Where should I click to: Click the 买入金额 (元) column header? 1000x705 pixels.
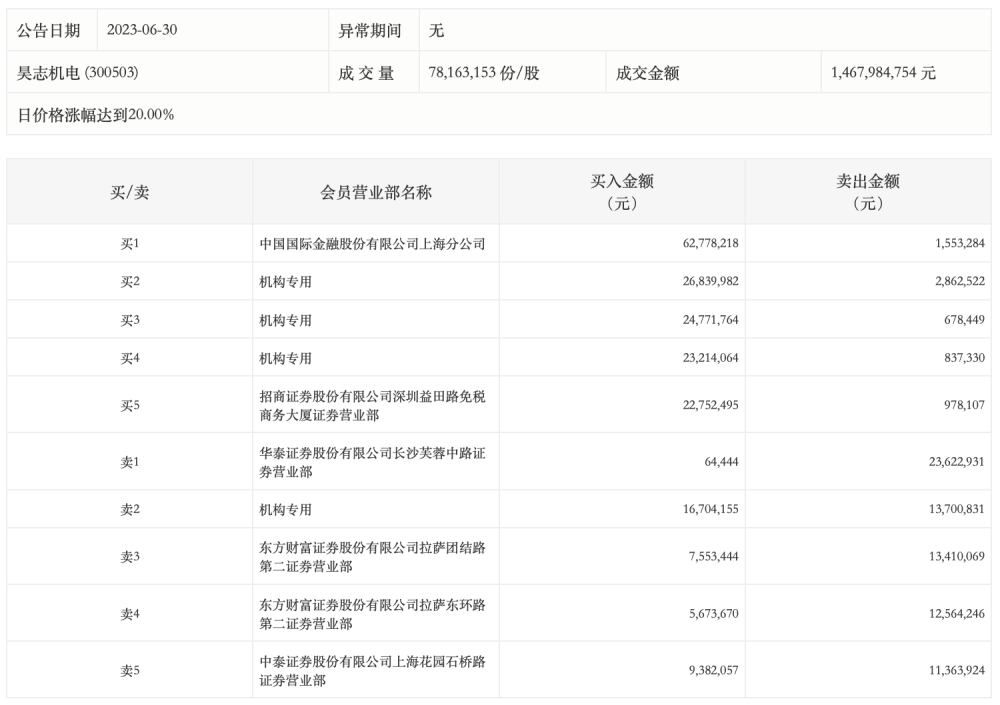pyautogui.click(x=622, y=192)
